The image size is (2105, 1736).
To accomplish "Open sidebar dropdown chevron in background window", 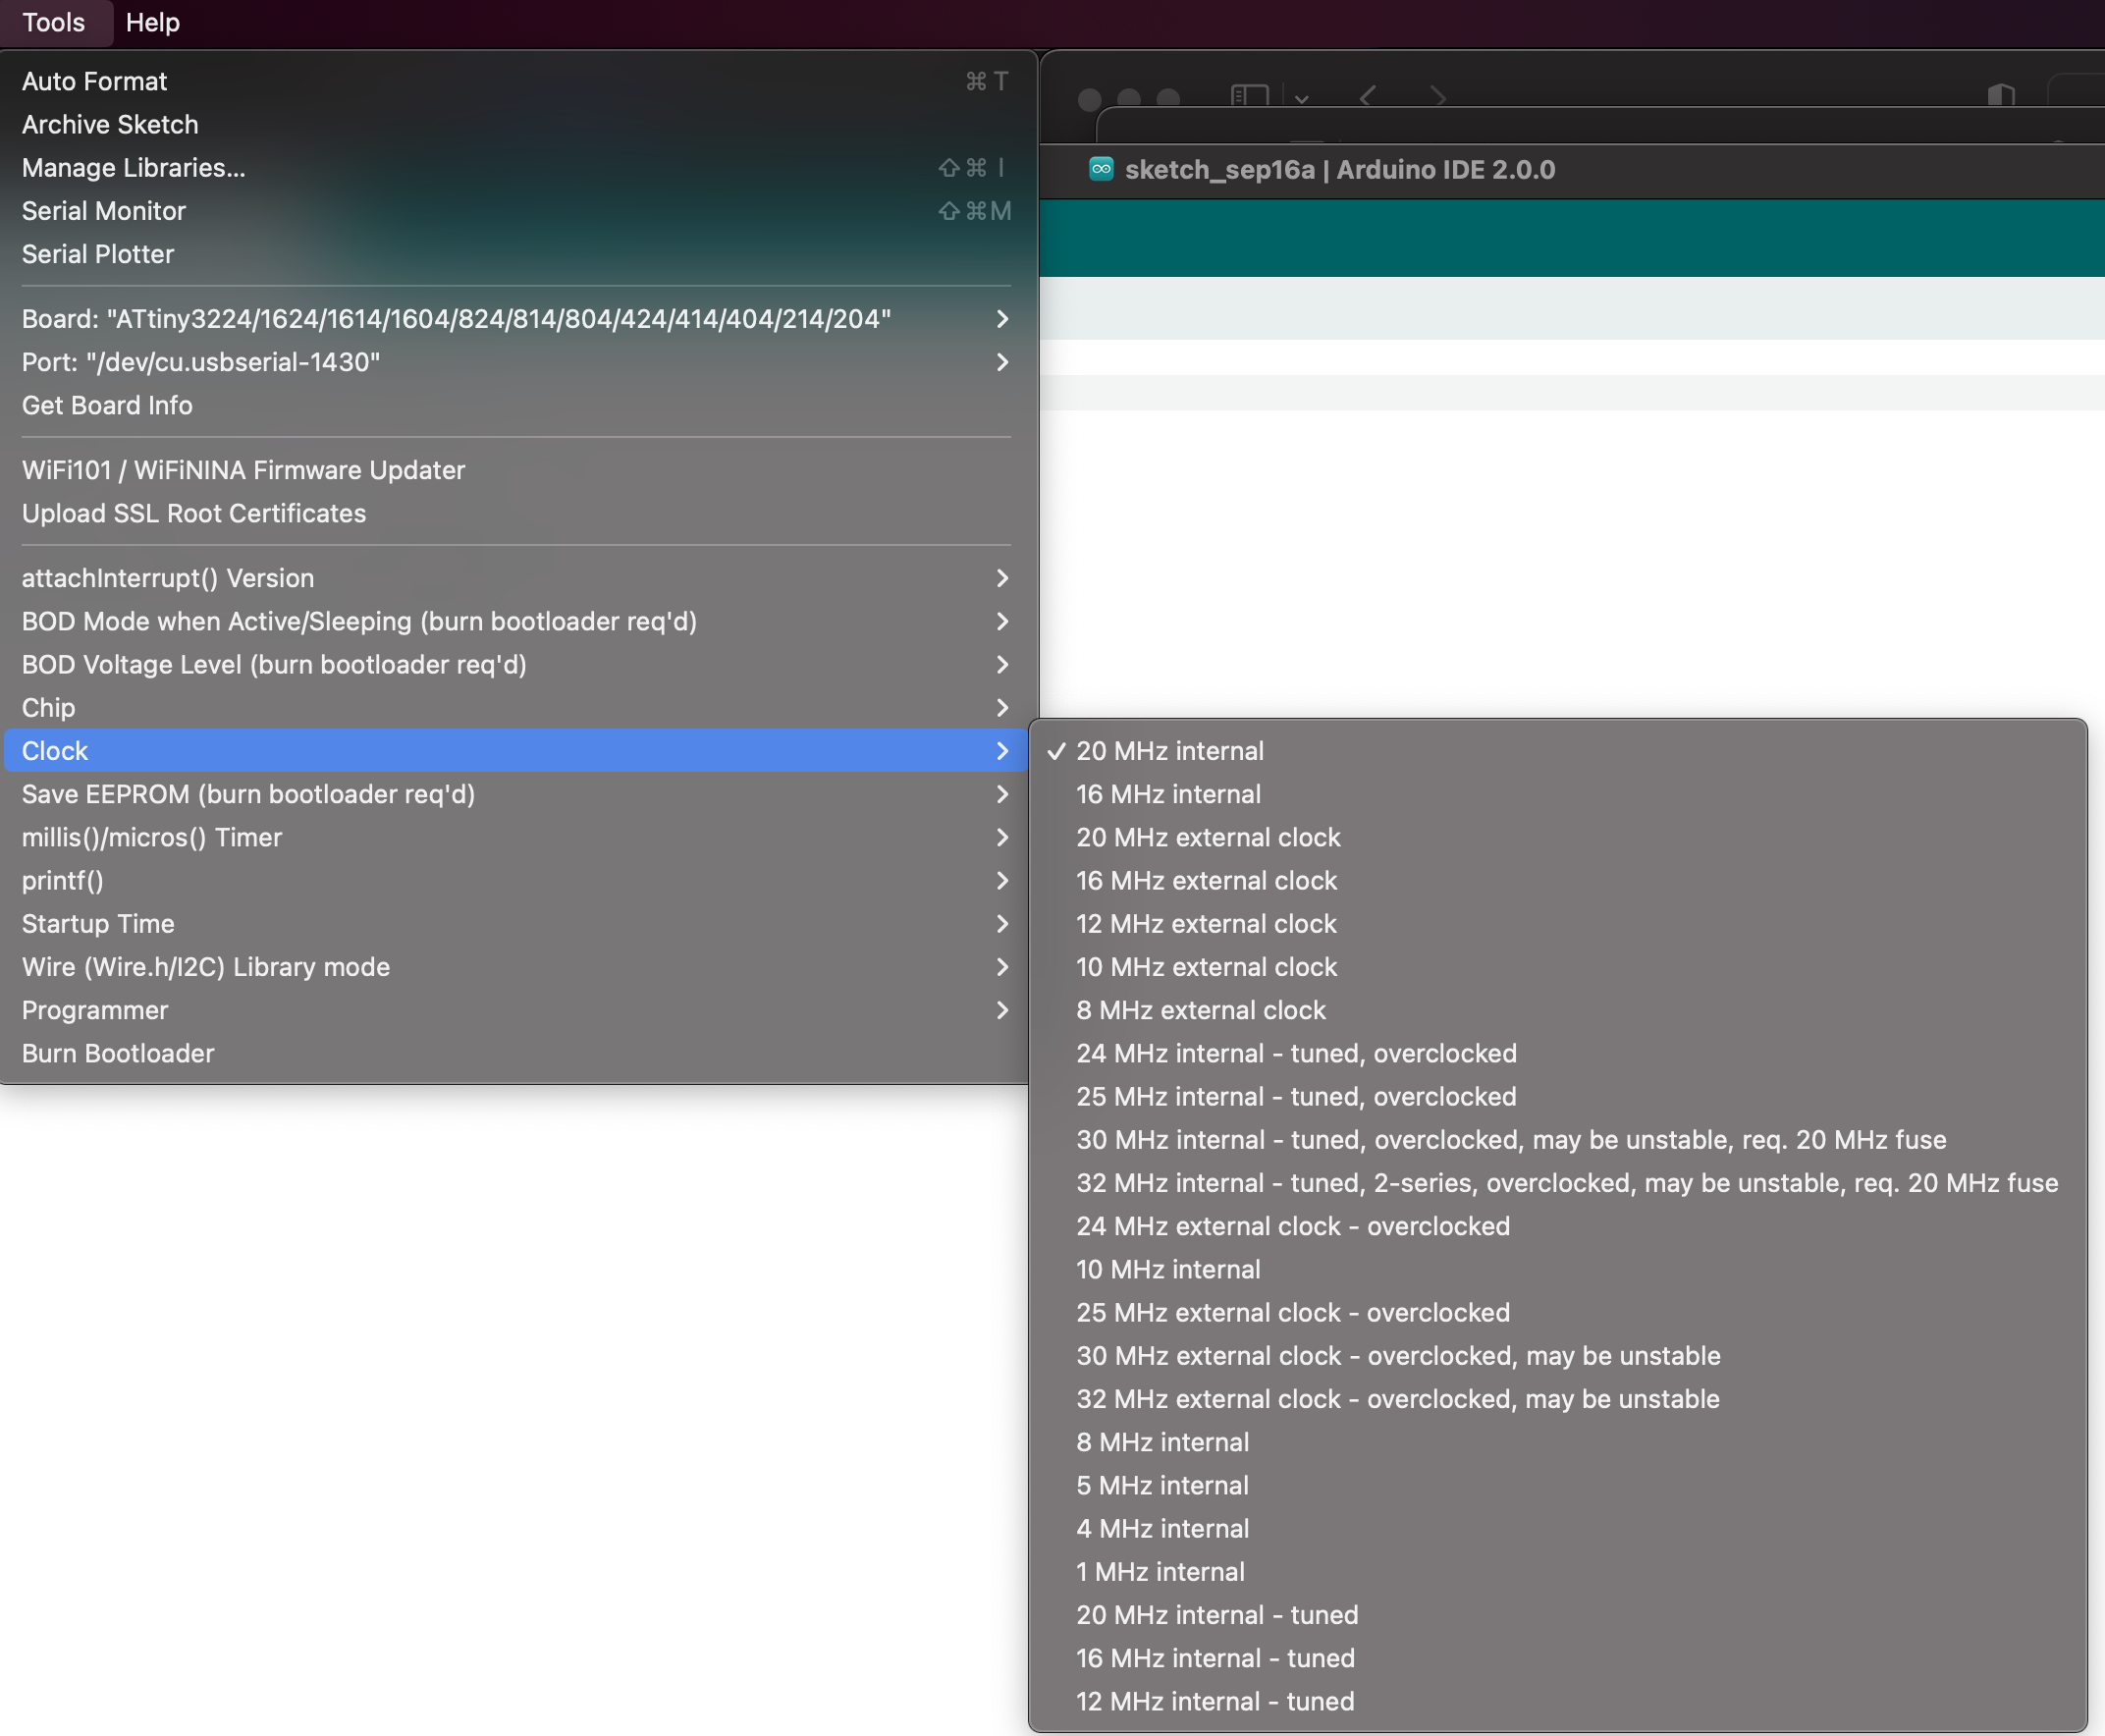I will pos(1301,98).
